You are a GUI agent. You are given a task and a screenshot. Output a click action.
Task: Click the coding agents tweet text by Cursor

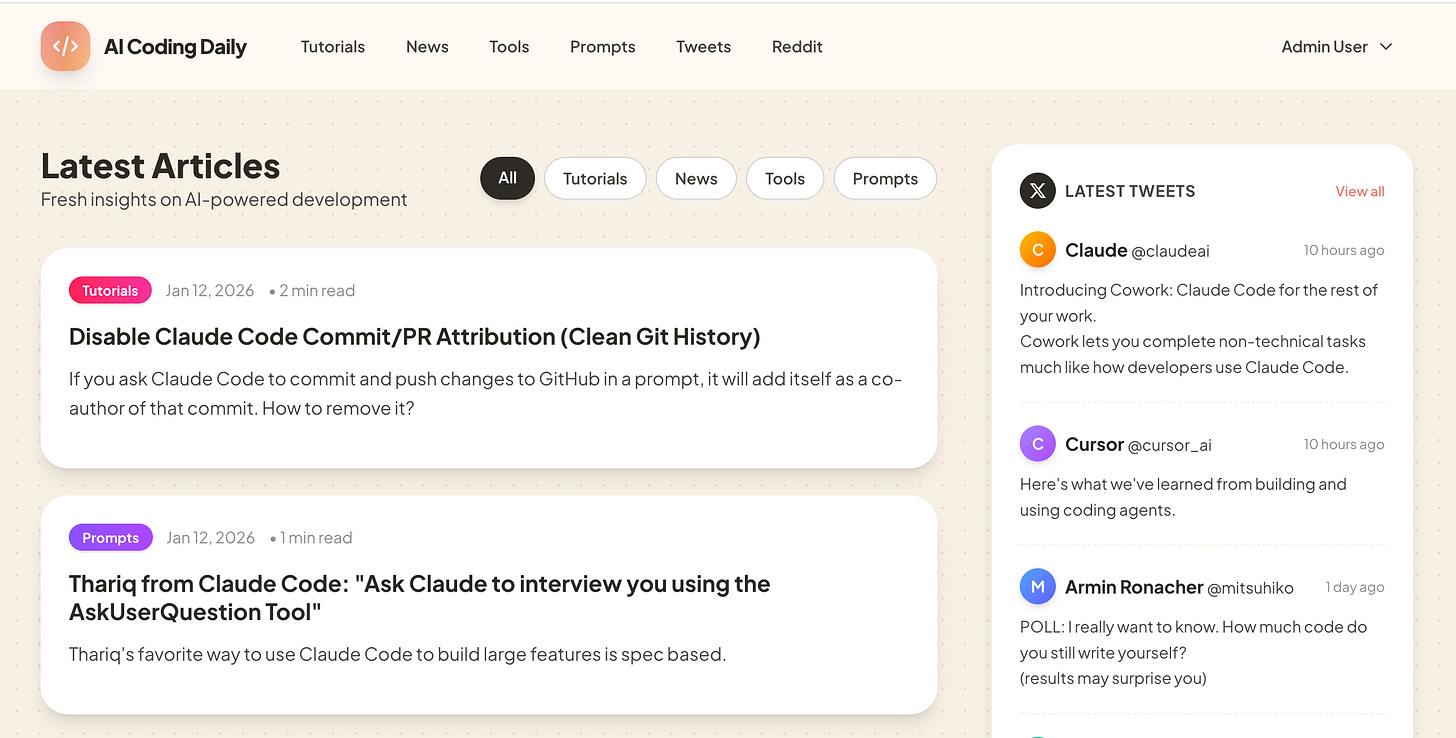1183,497
